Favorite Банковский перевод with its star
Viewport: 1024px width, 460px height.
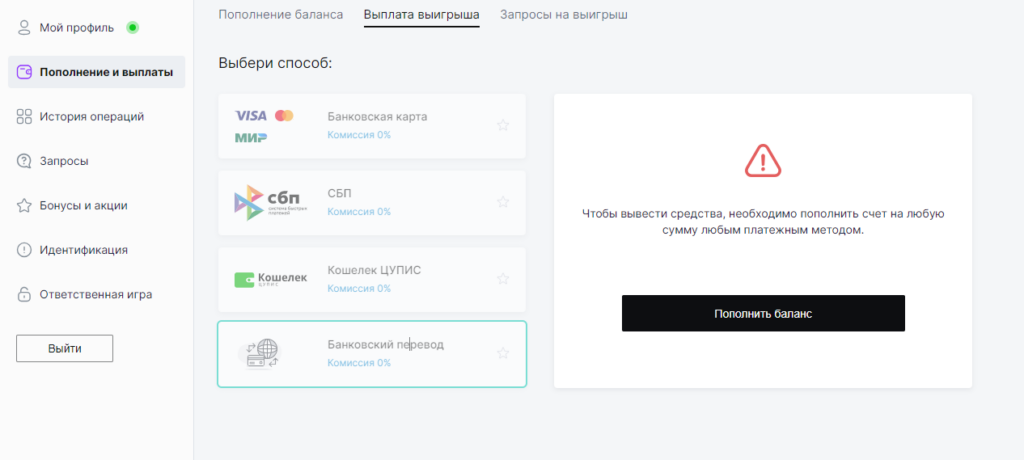(503, 353)
